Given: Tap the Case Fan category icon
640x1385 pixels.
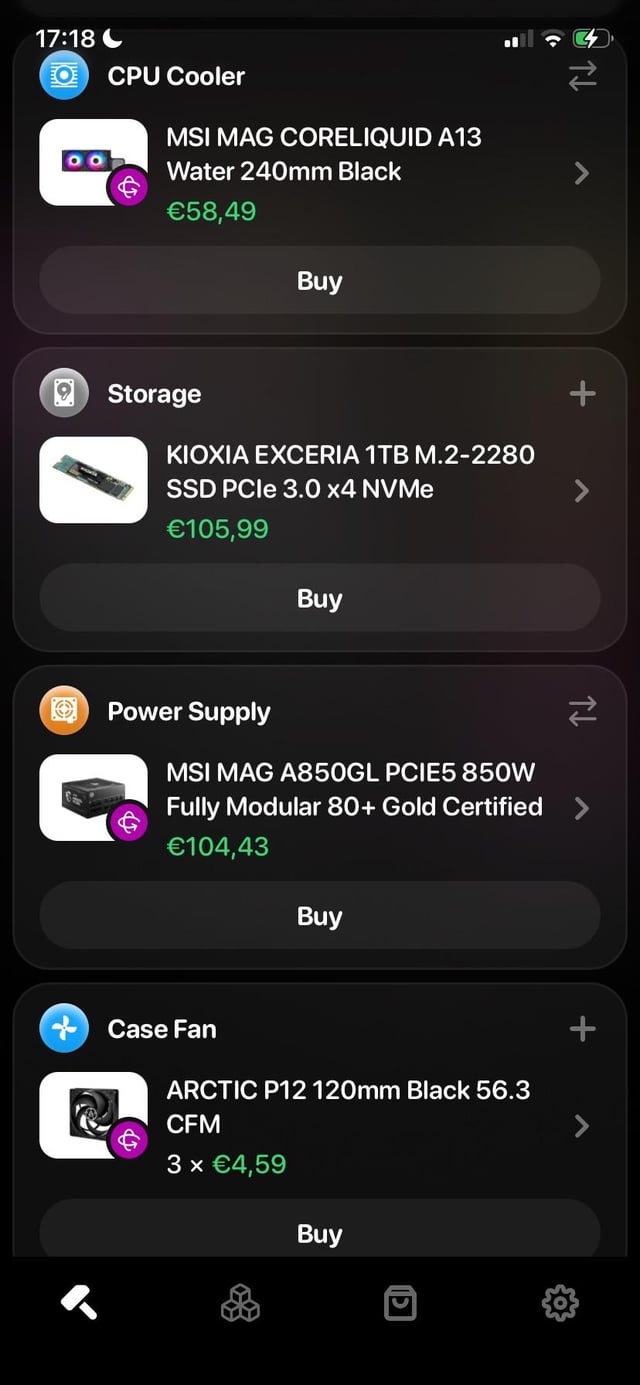Looking at the screenshot, I should click(64, 1028).
